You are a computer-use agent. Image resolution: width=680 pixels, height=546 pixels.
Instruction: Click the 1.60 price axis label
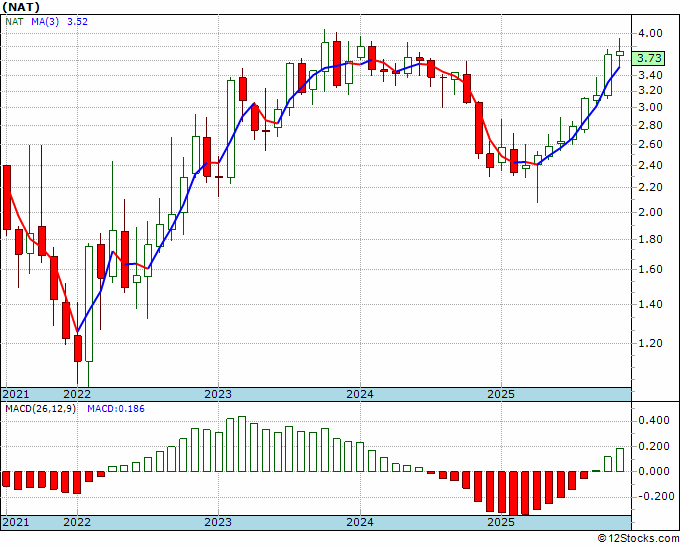pos(650,269)
